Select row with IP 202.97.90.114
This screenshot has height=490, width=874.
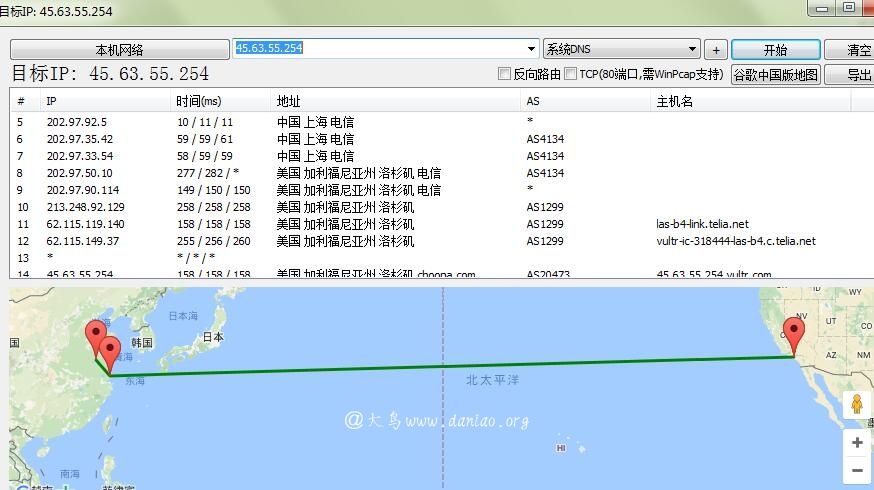tap(441, 190)
